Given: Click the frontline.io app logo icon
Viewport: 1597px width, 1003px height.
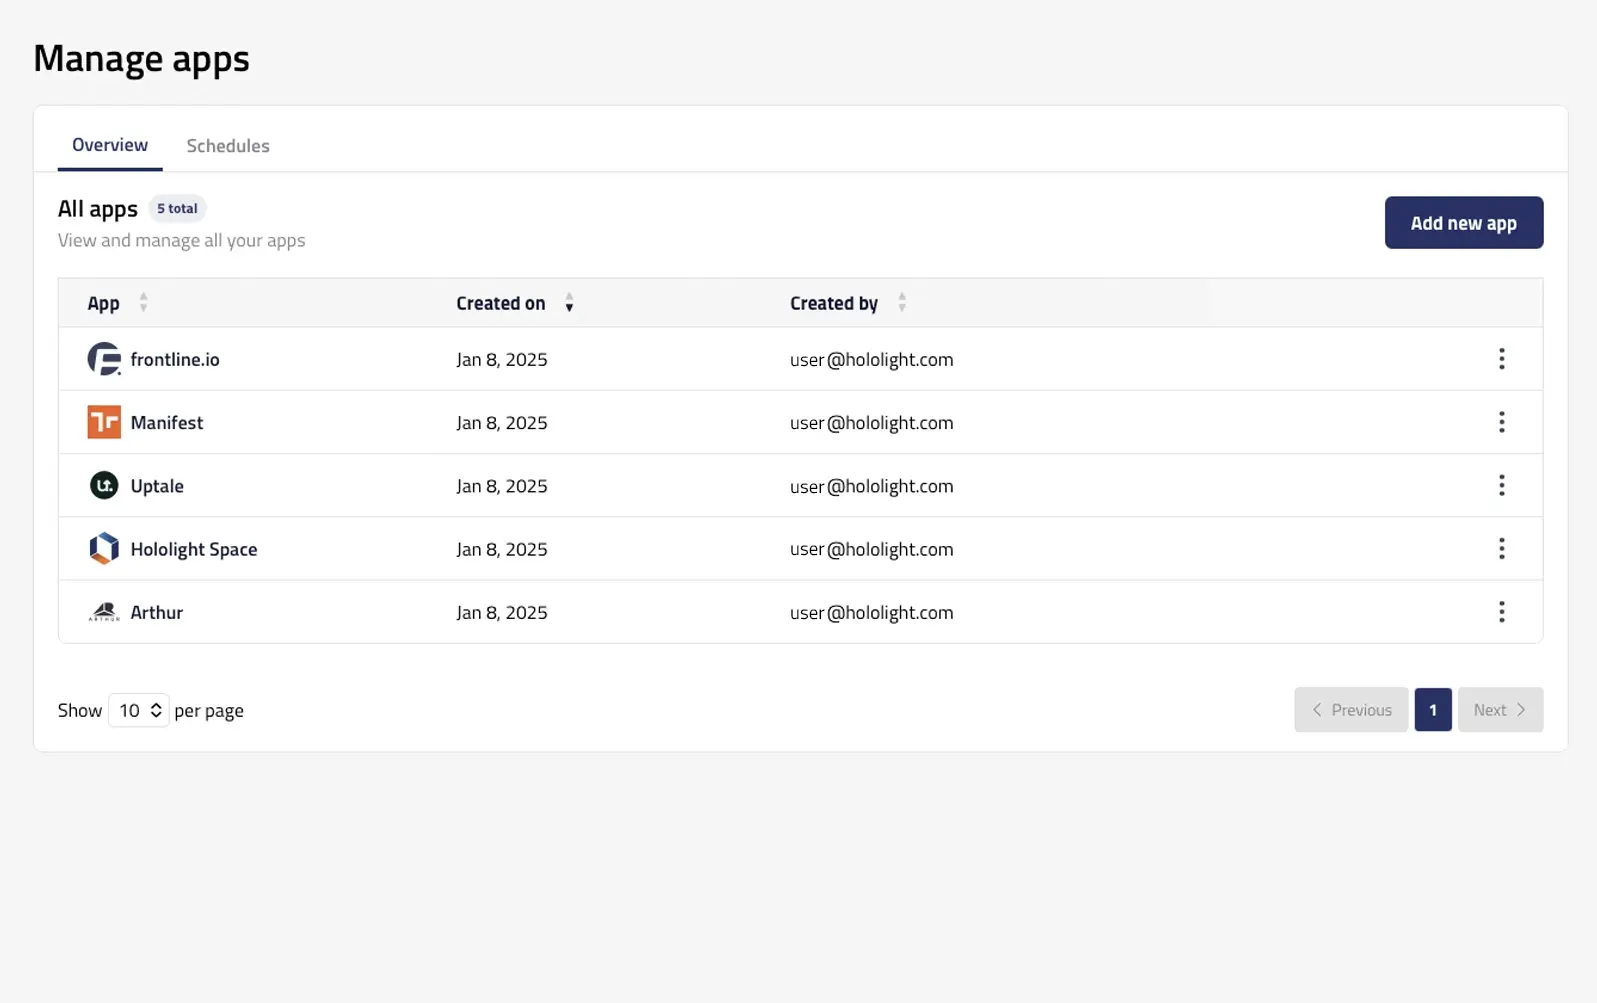Looking at the screenshot, I should point(104,359).
